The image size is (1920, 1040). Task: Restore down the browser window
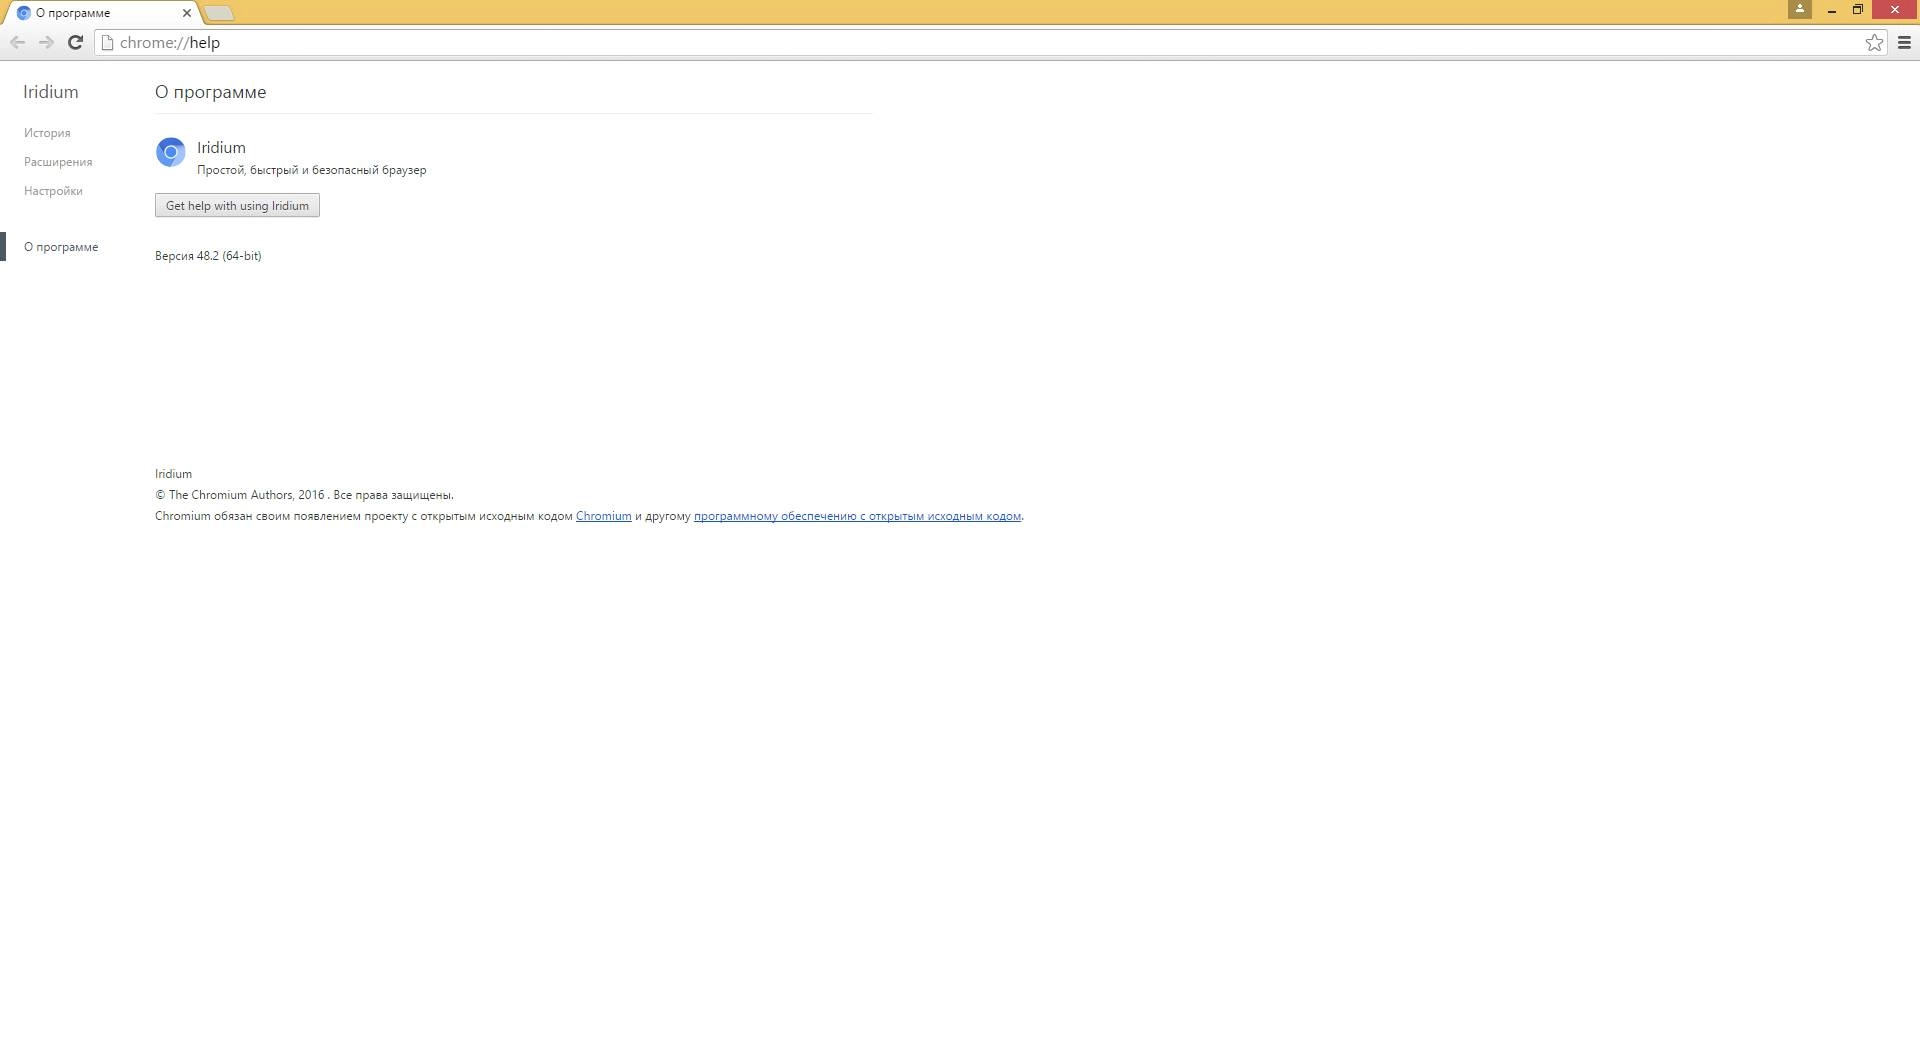coord(1857,10)
